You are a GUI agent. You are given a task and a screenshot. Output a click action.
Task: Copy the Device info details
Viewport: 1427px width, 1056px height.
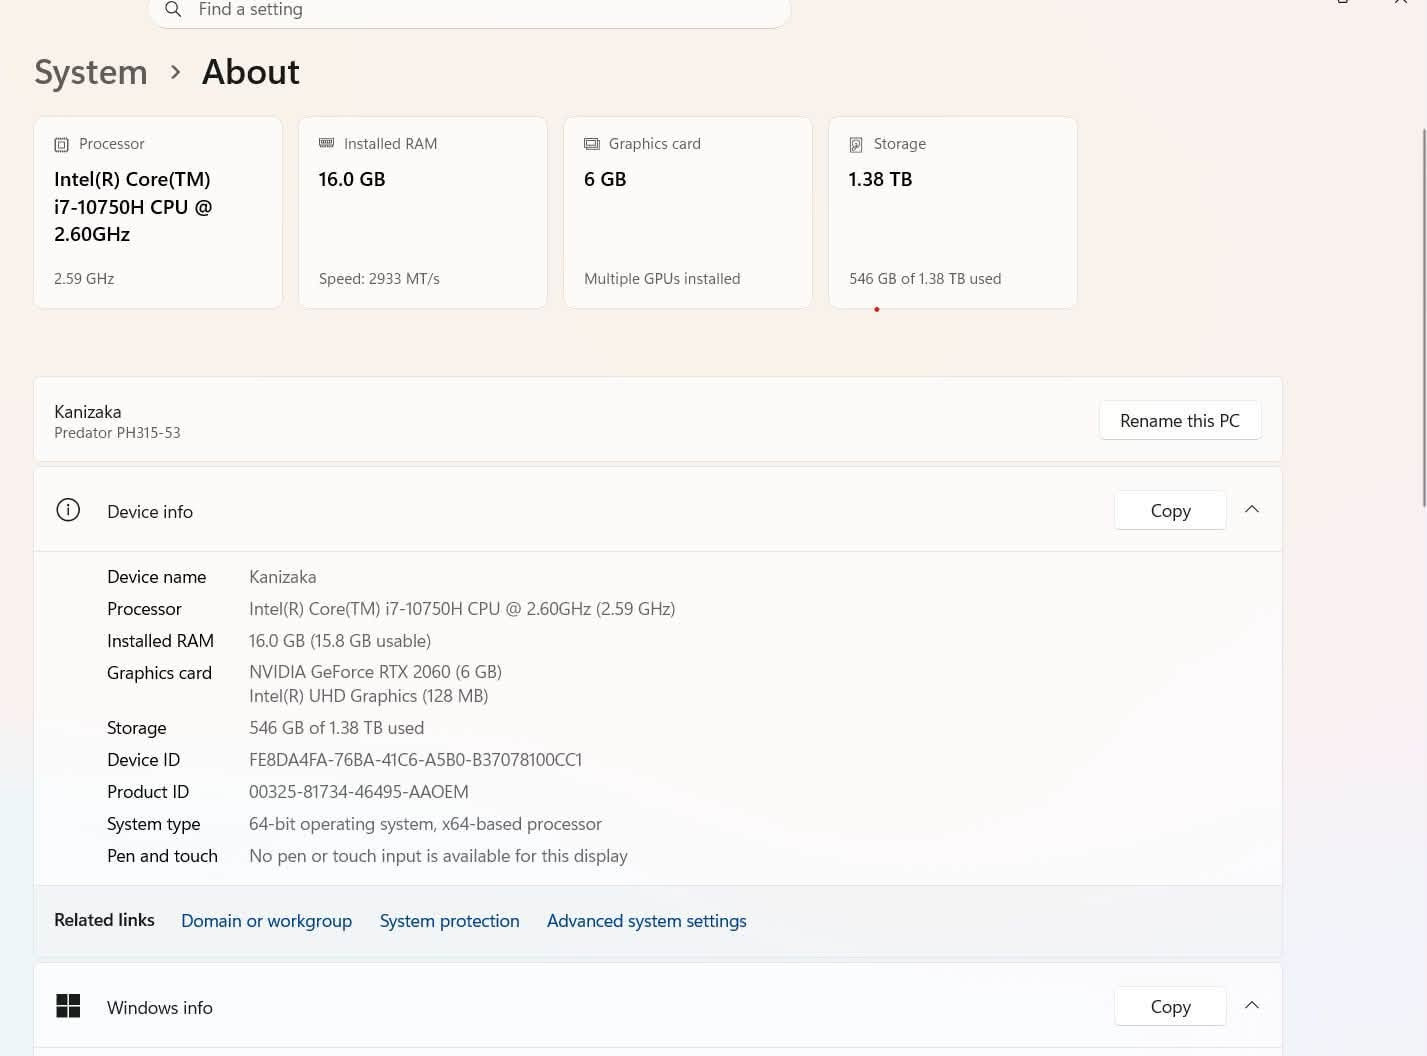pos(1170,511)
